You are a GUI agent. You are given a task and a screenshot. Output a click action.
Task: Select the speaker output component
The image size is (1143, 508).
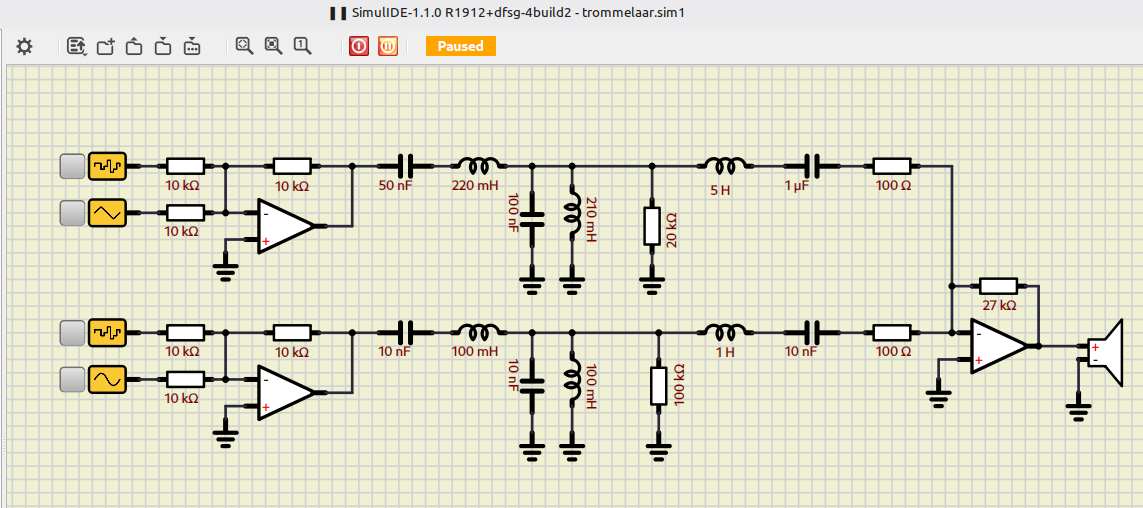(1106, 352)
